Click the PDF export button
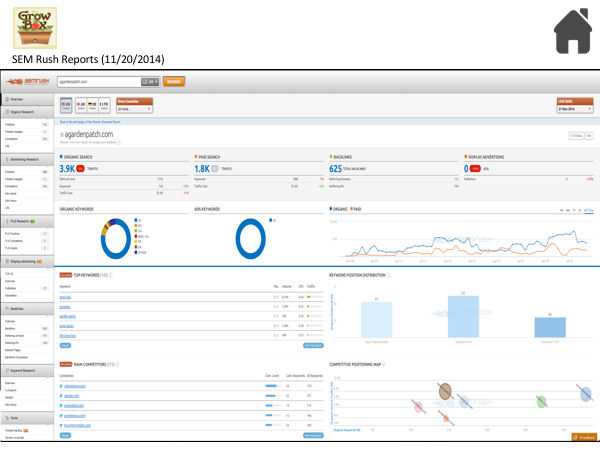Viewport: 600px width, 450px height. pos(589,136)
